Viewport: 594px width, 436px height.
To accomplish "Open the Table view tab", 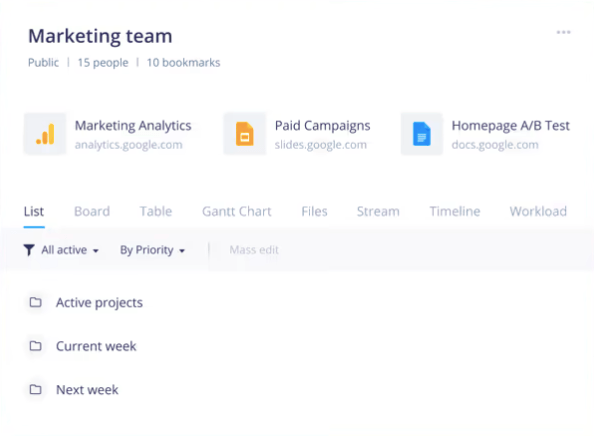I will pyautogui.click(x=156, y=211).
